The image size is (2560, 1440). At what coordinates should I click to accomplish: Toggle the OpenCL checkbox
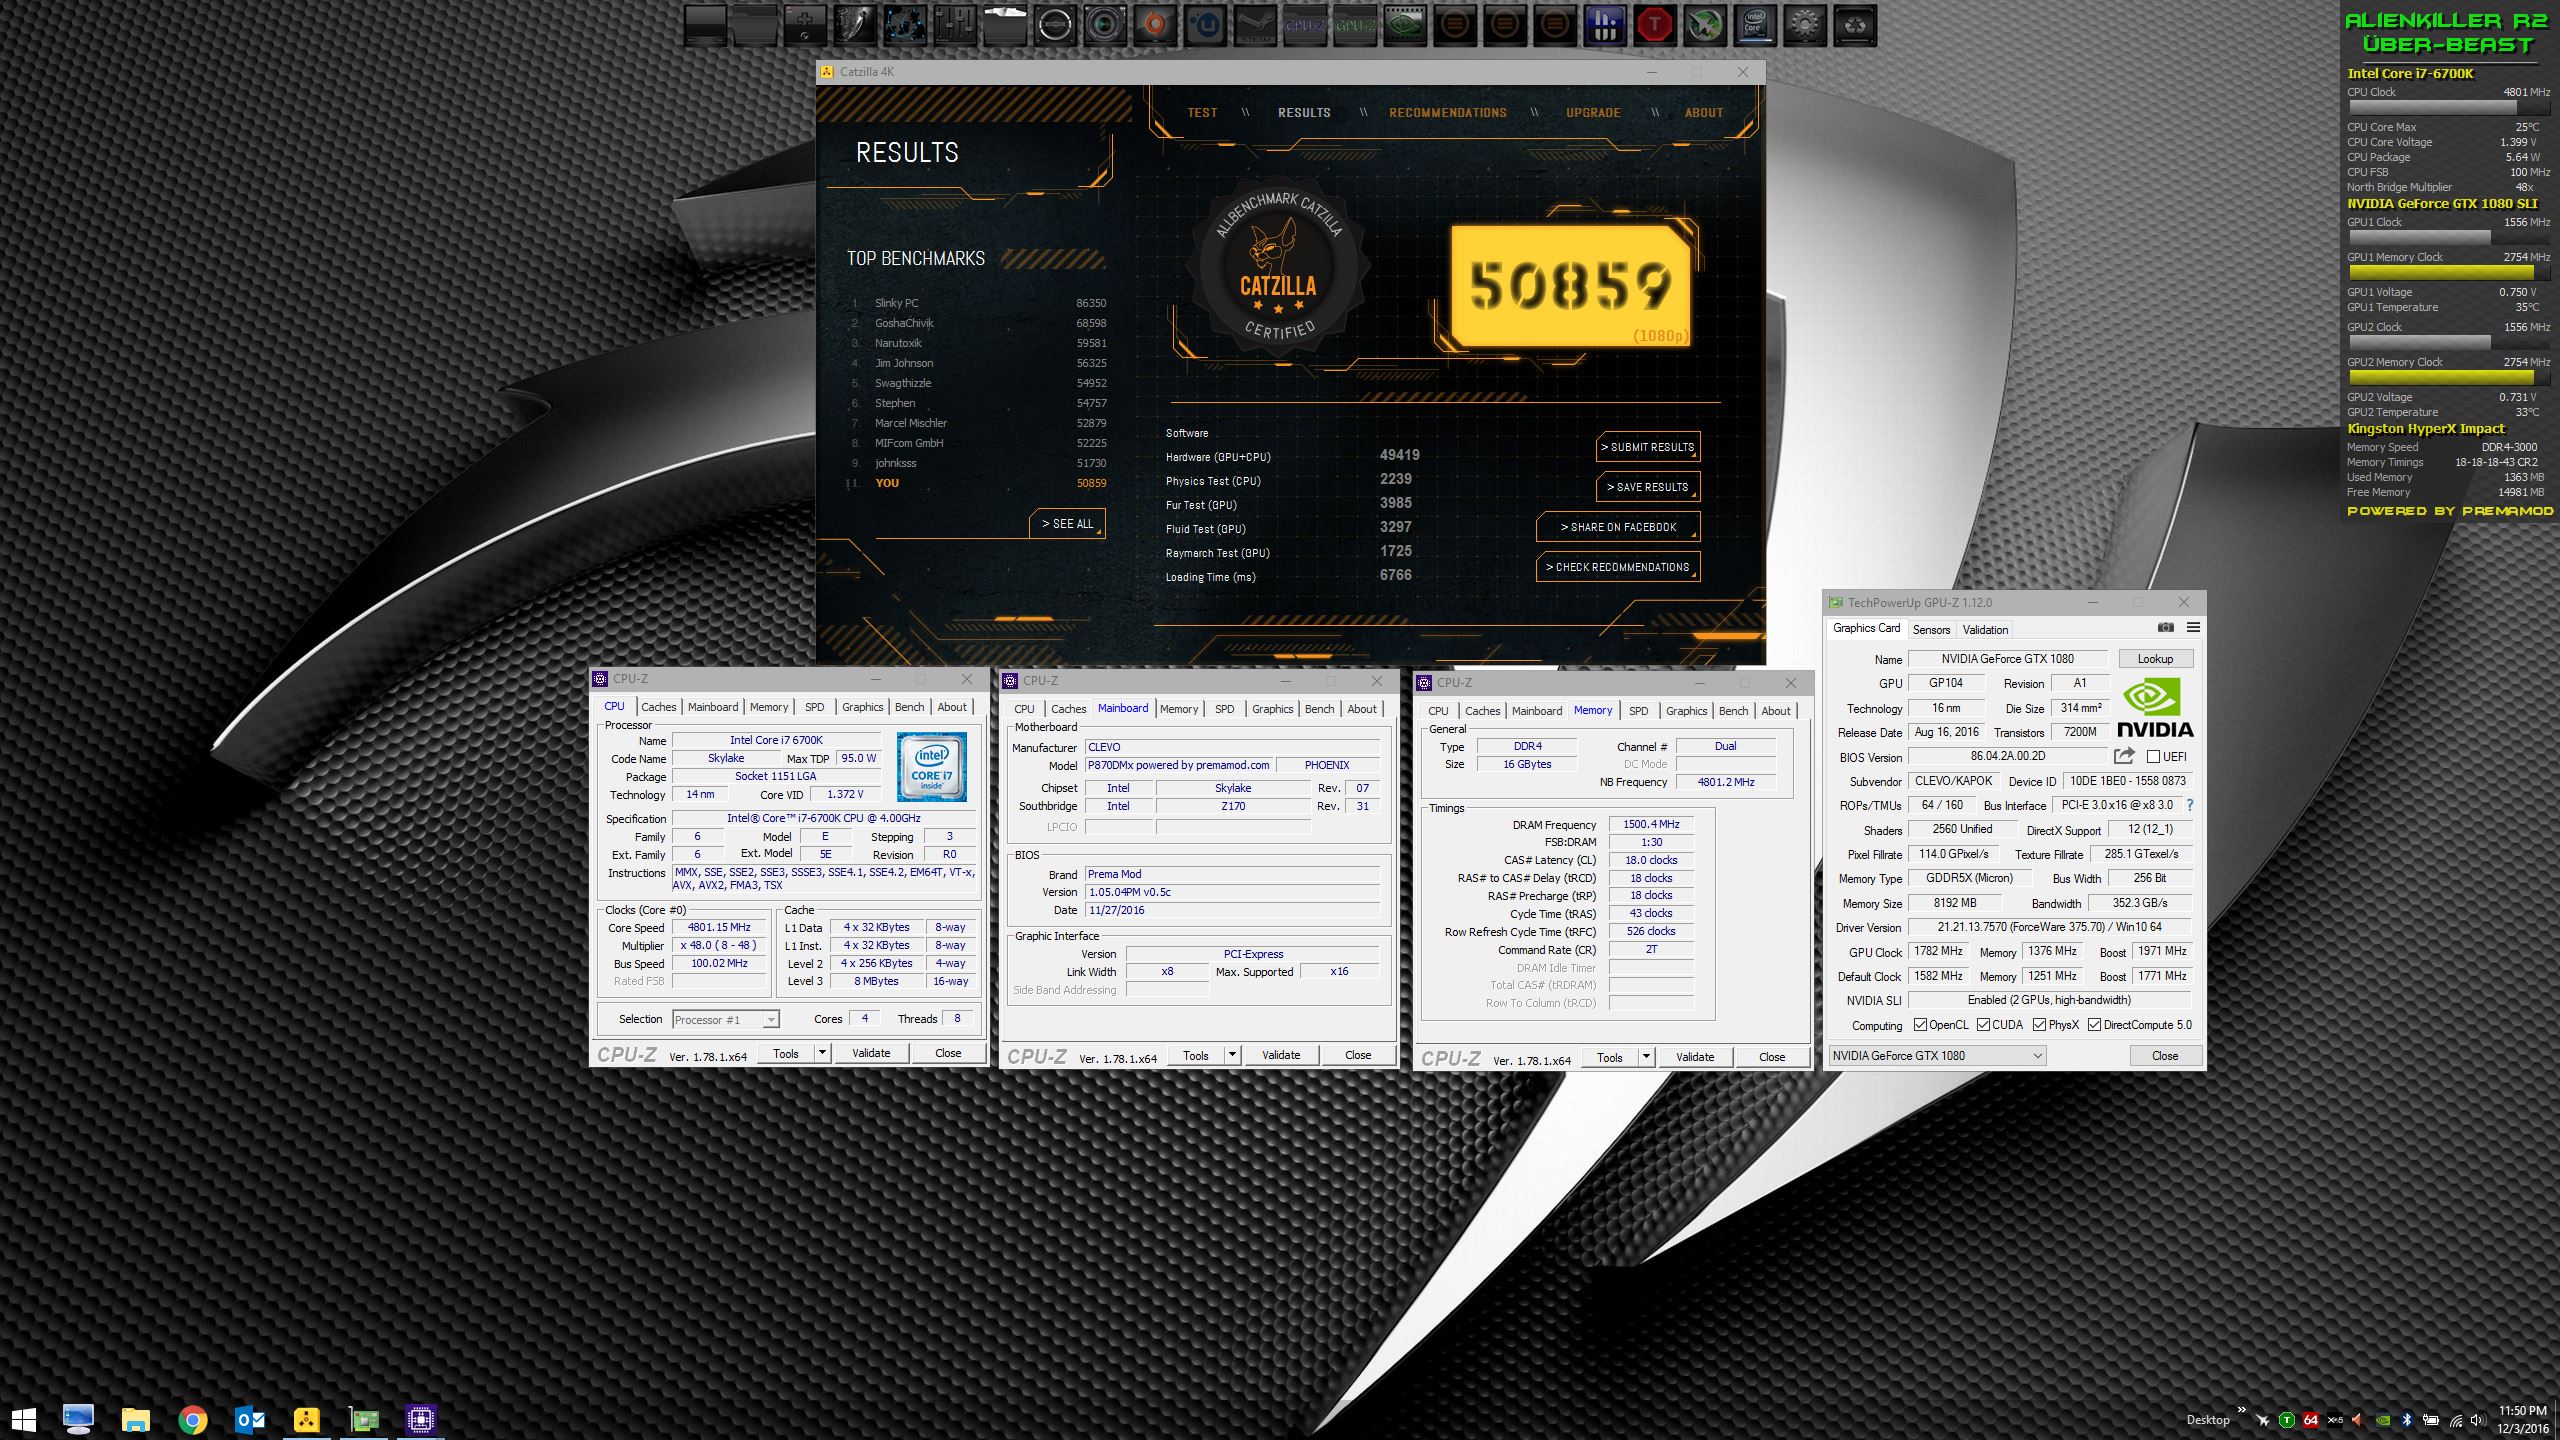point(1920,1025)
